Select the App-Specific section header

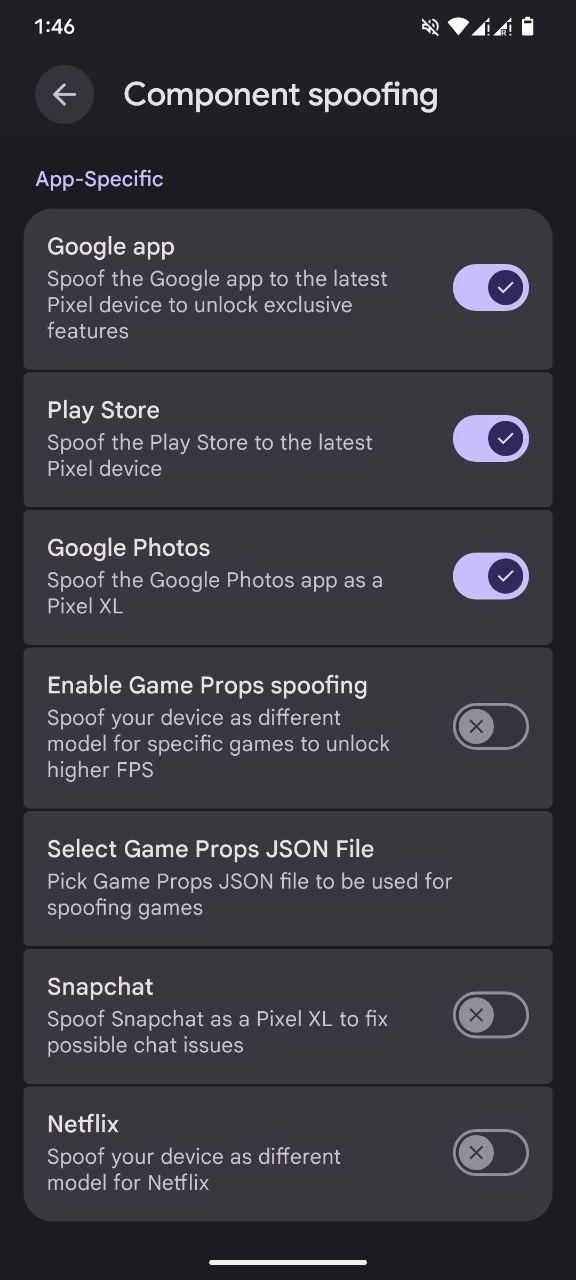tap(99, 179)
